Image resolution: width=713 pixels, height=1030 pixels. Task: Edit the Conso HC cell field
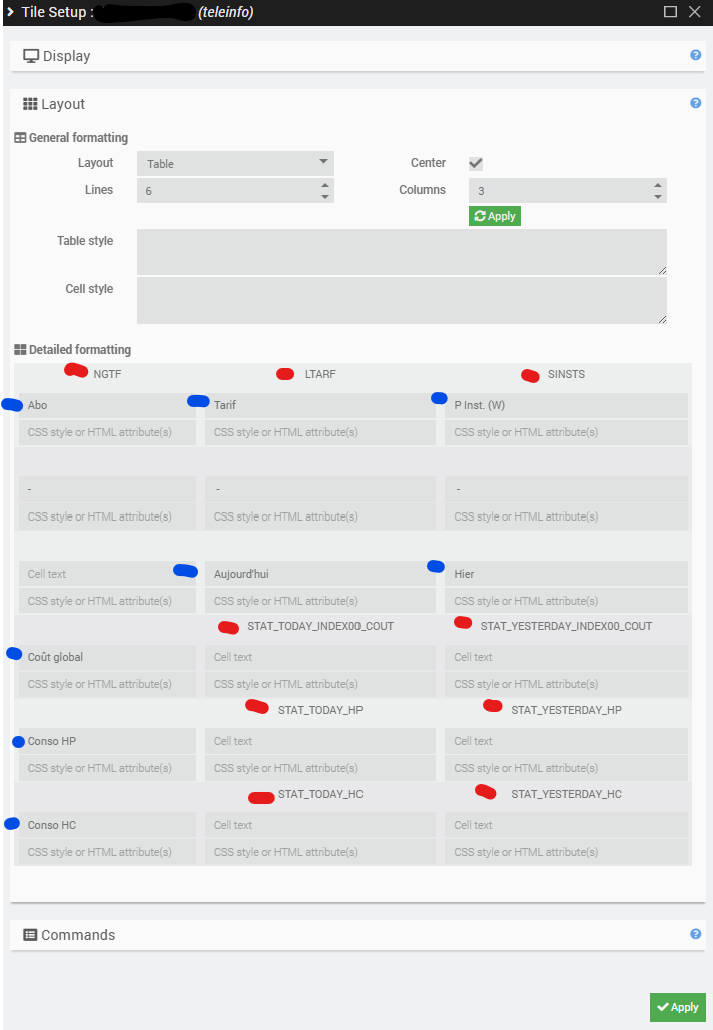click(x=107, y=825)
